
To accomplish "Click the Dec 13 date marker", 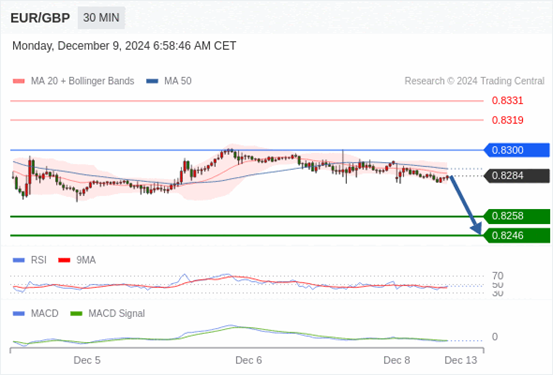I will [461, 360].
